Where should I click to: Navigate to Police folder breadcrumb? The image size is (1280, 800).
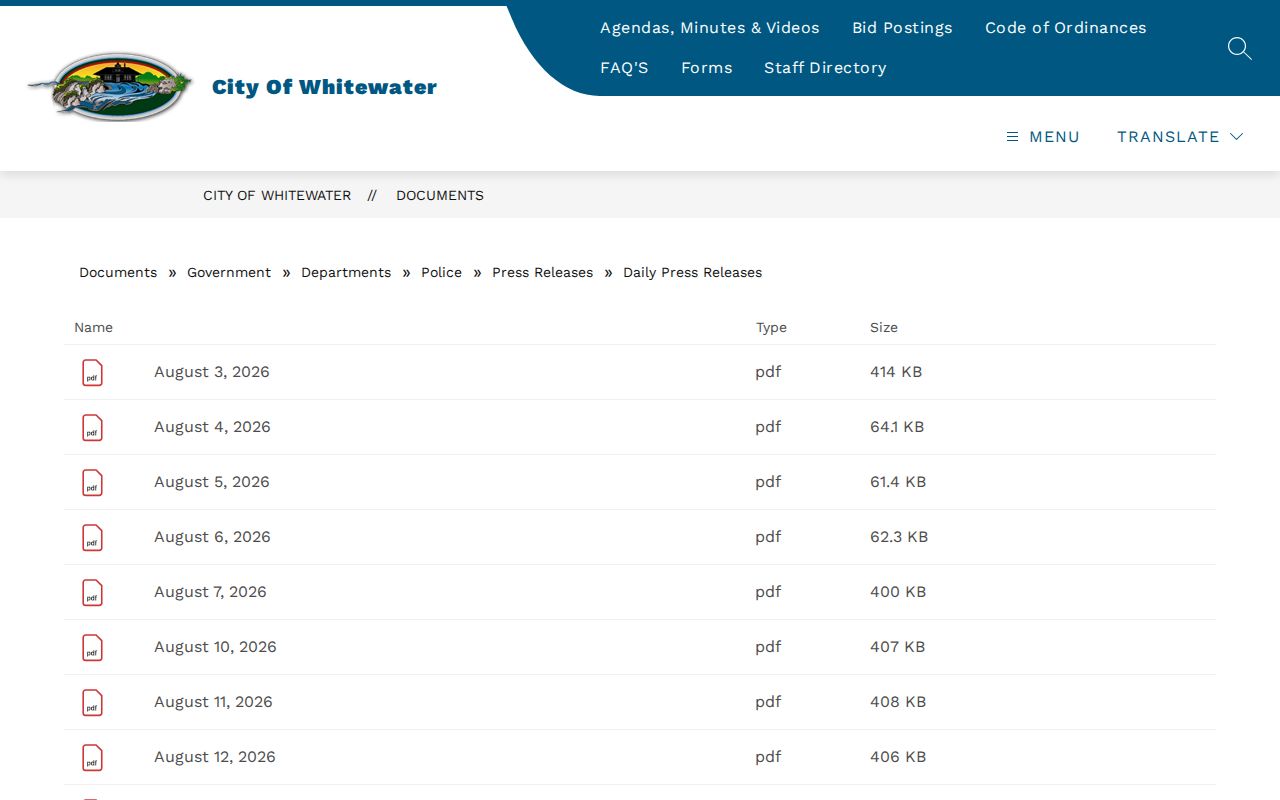point(441,273)
